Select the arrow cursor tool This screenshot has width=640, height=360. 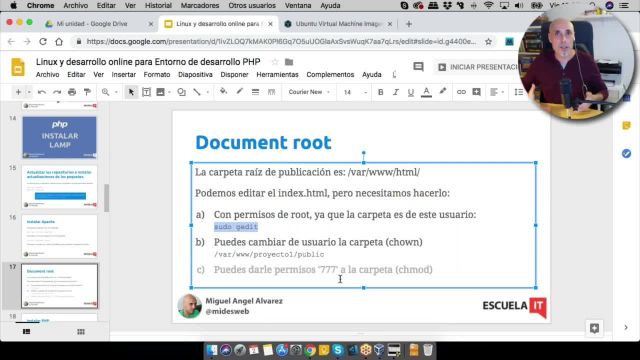tap(131, 92)
